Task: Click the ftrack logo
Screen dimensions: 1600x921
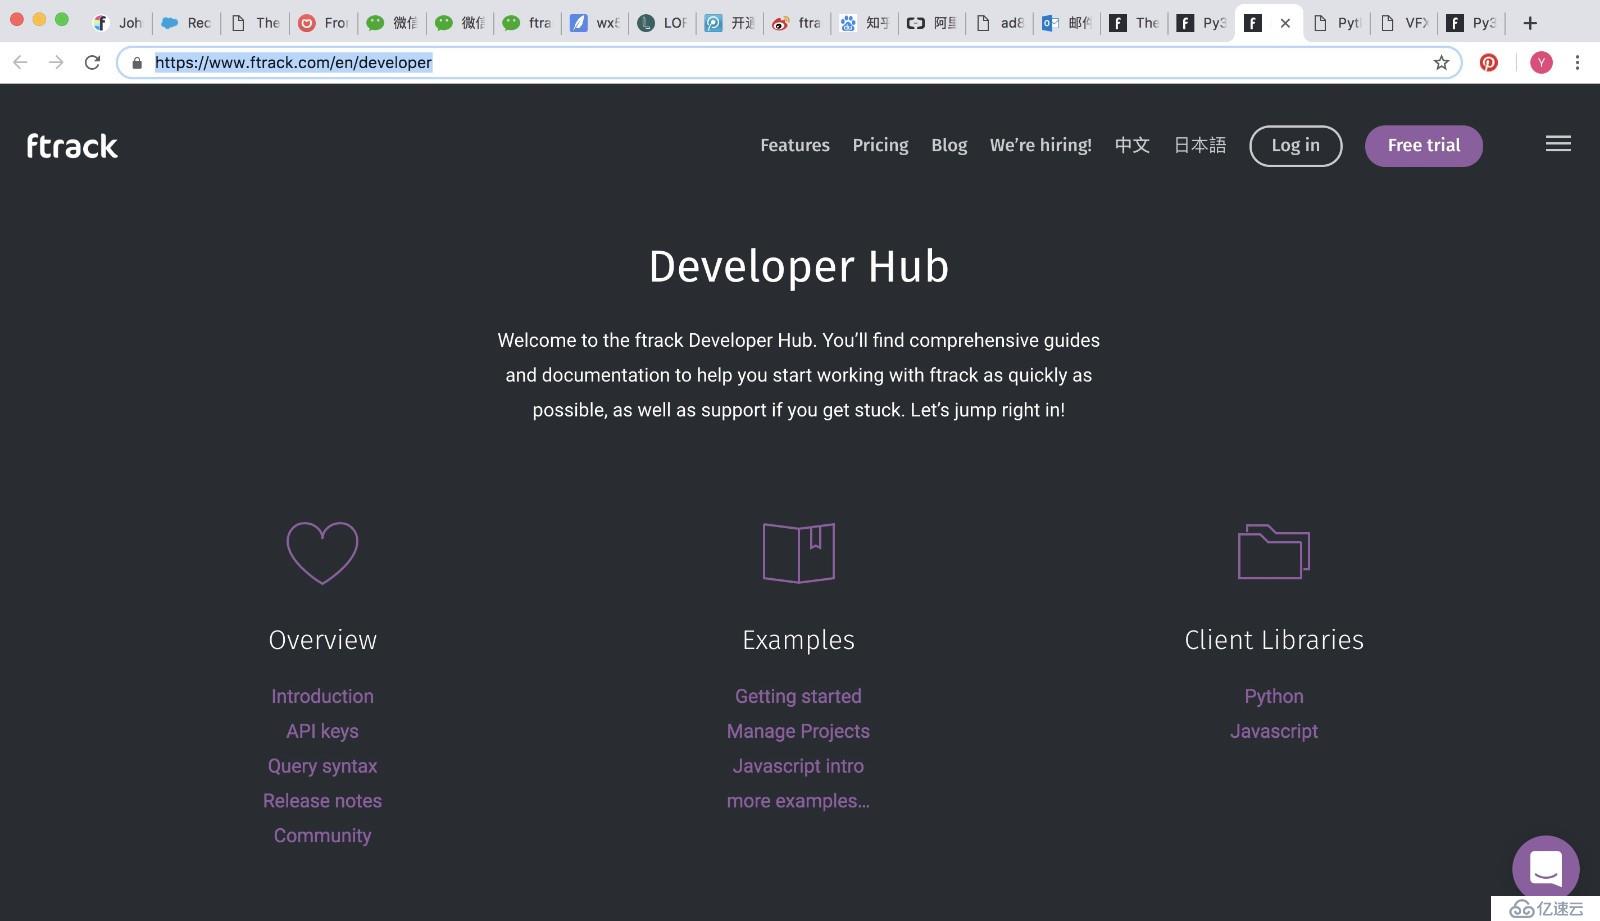Action: pos(72,146)
